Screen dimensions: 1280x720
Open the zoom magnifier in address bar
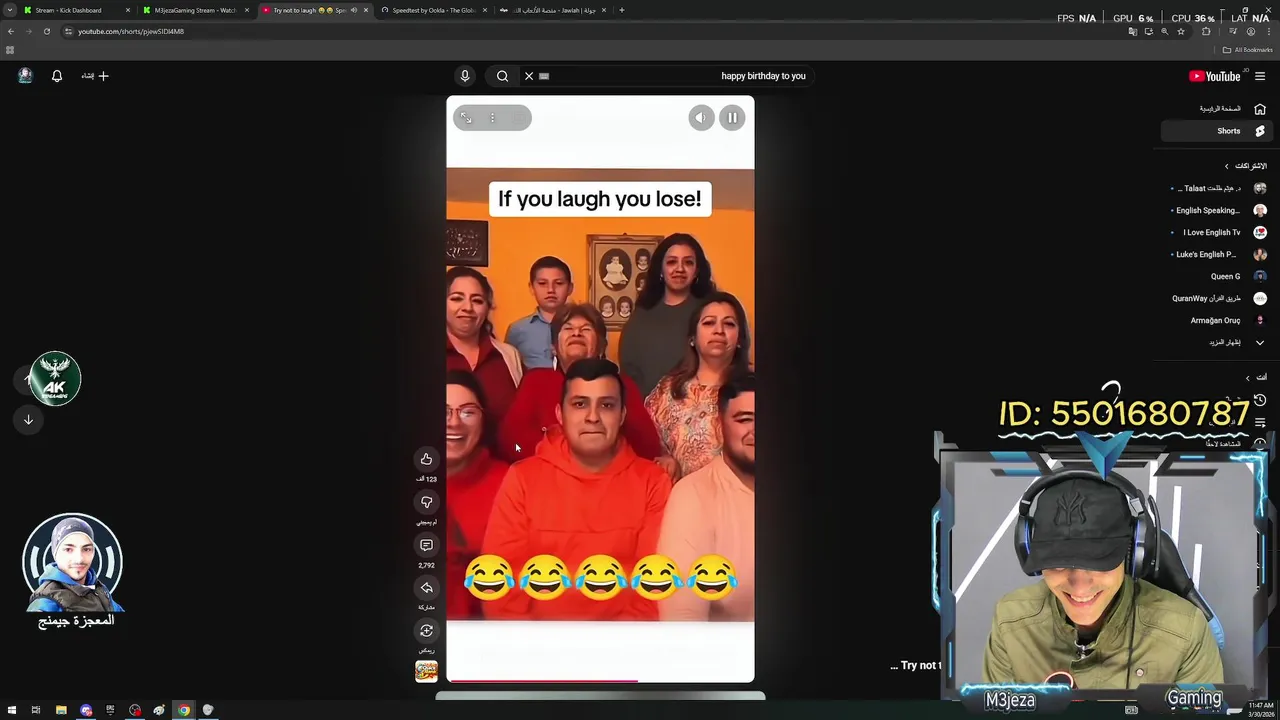1164,31
